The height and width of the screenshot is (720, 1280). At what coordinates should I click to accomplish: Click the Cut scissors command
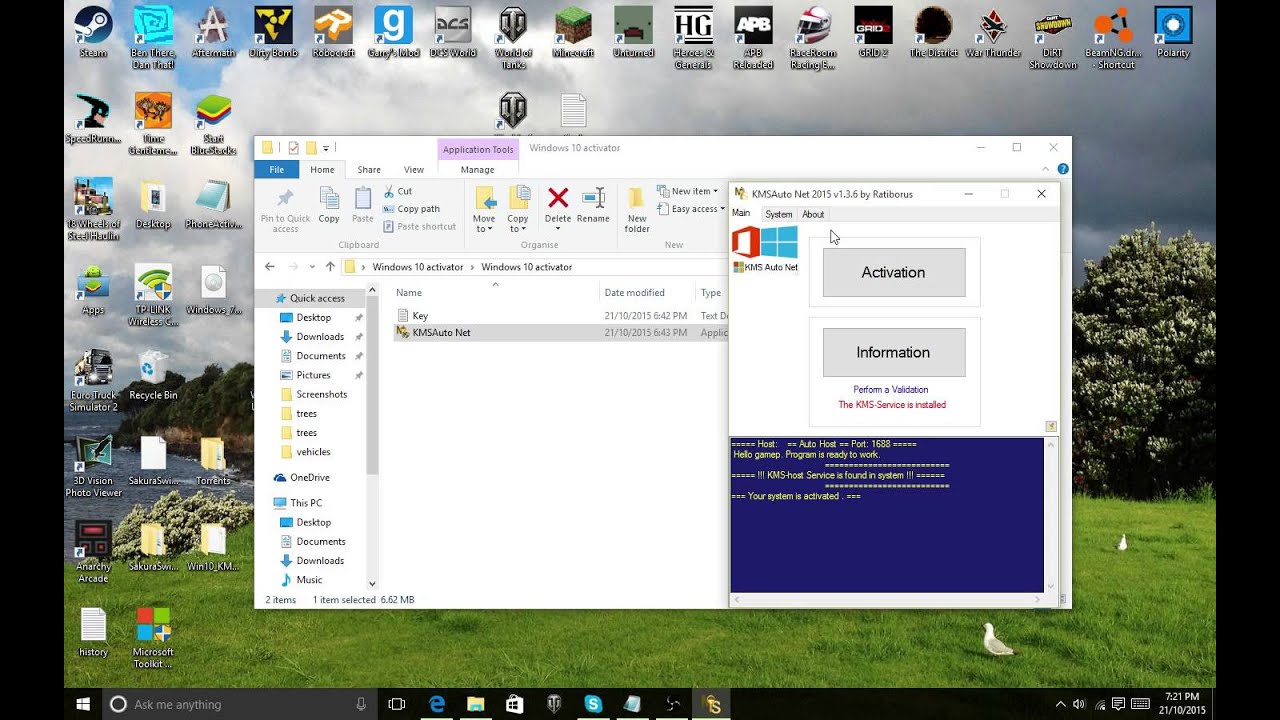398,191
